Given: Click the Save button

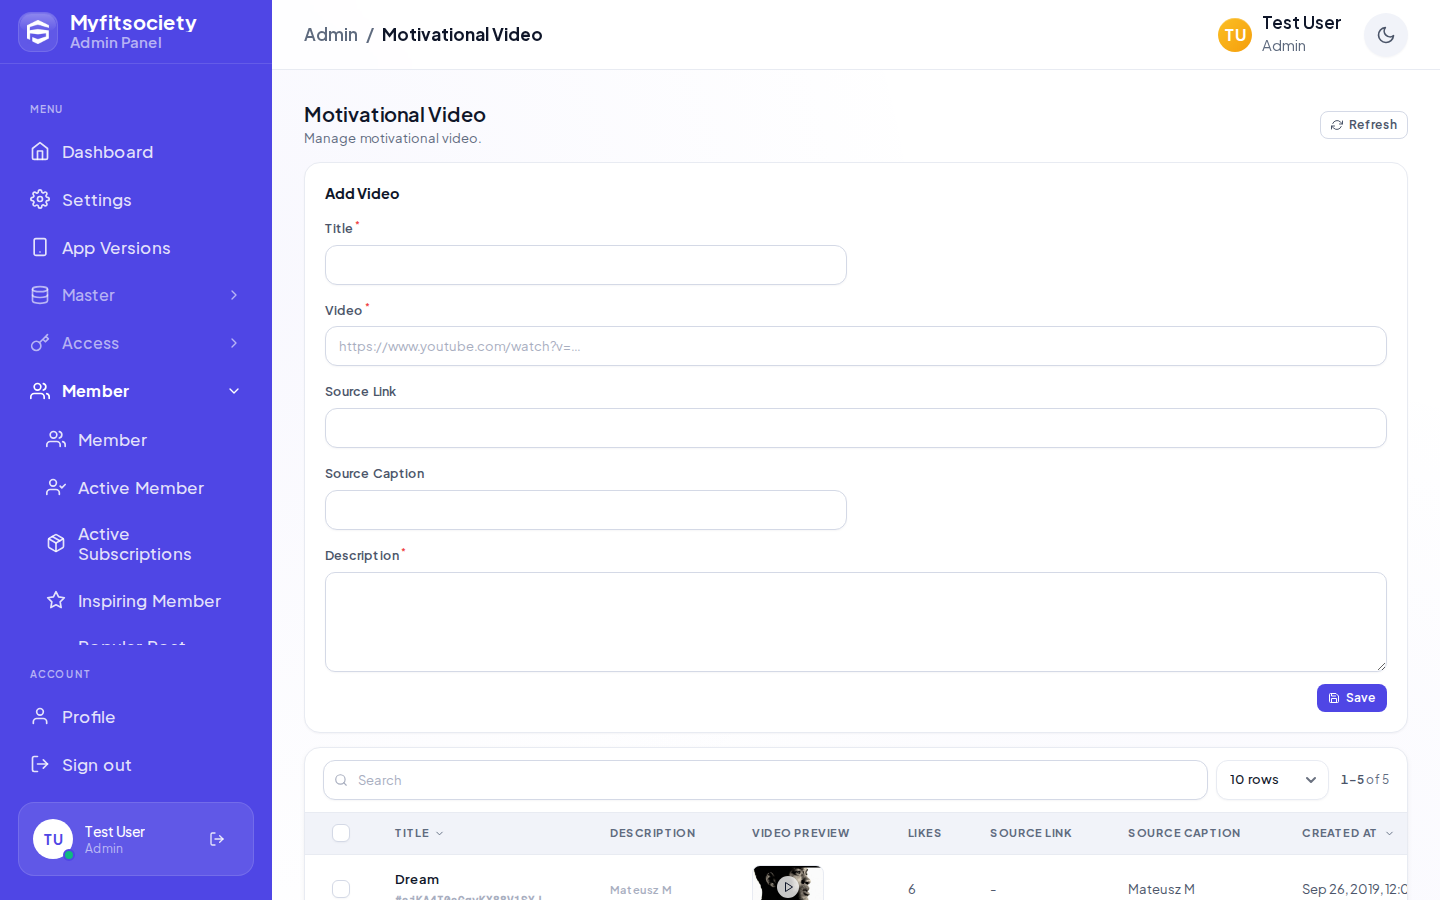Looking at the screenshot, I should pos(1352,698).
